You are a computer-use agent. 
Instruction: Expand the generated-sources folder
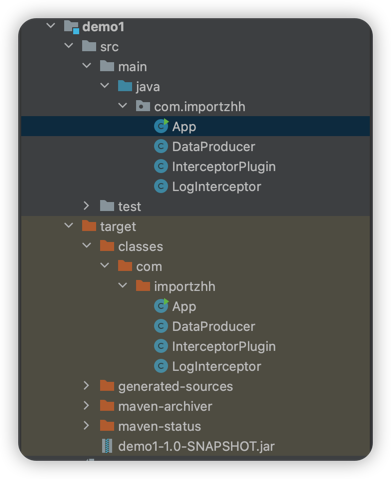click(86, 386)
